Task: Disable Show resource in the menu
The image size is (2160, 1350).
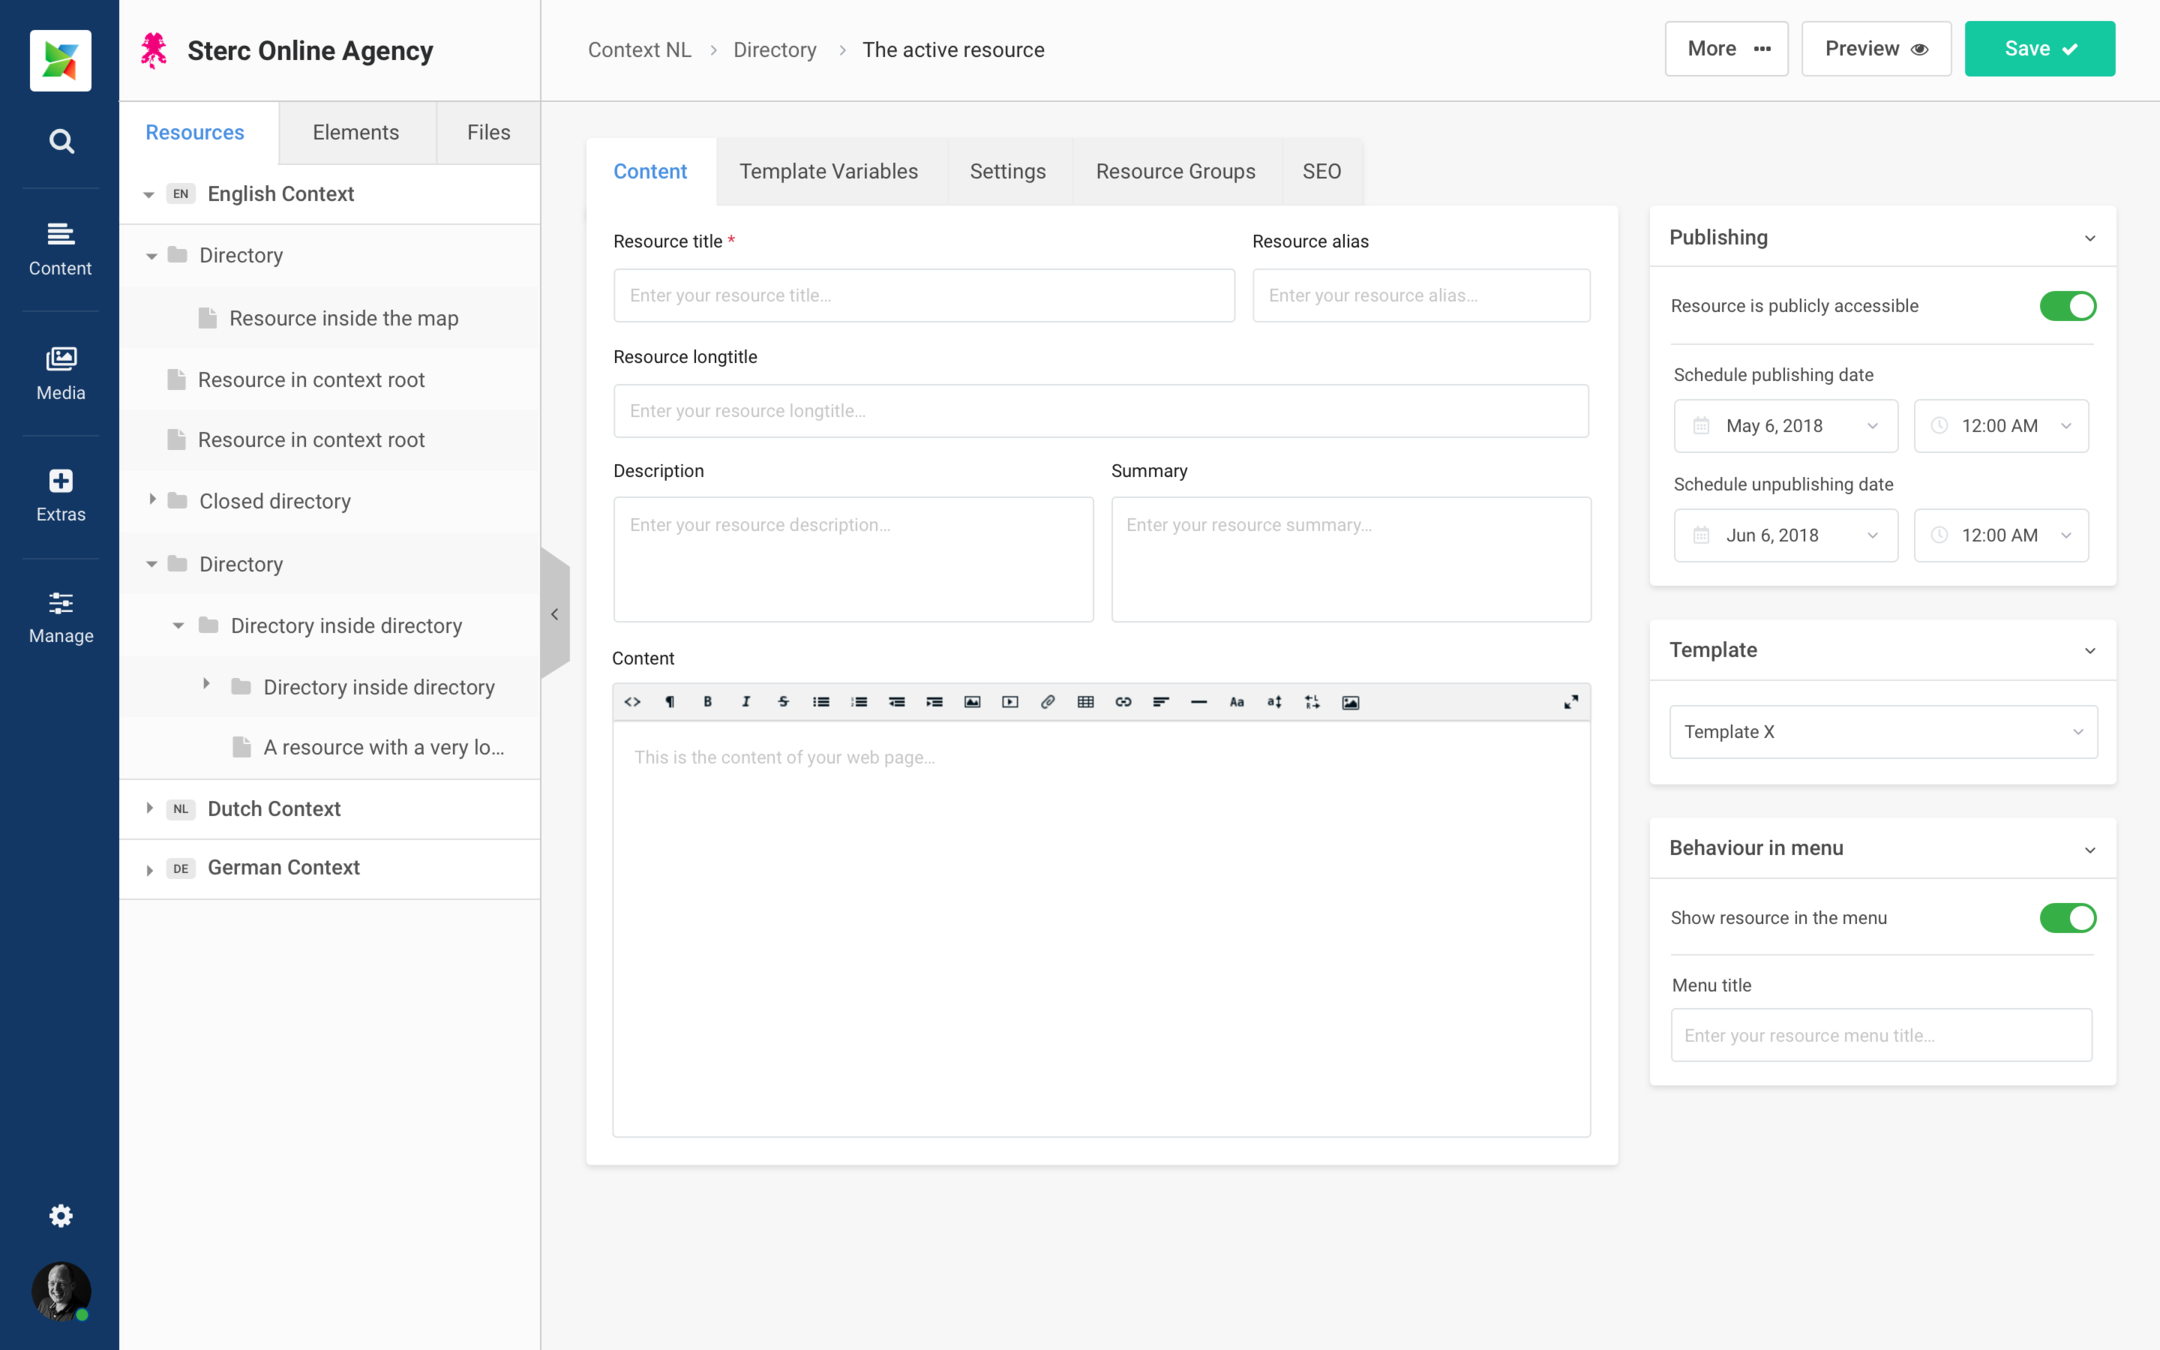Action: 2067,918
